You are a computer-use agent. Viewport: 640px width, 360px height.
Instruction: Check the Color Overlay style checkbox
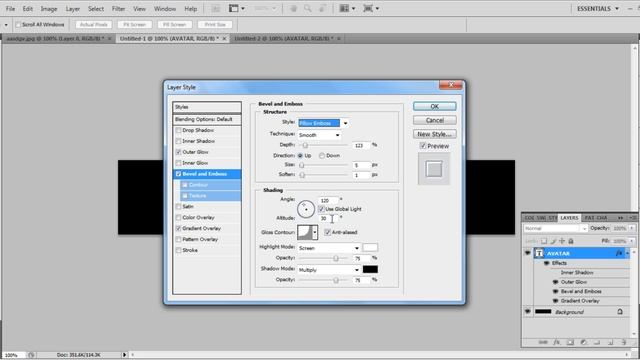coord(178,218)
